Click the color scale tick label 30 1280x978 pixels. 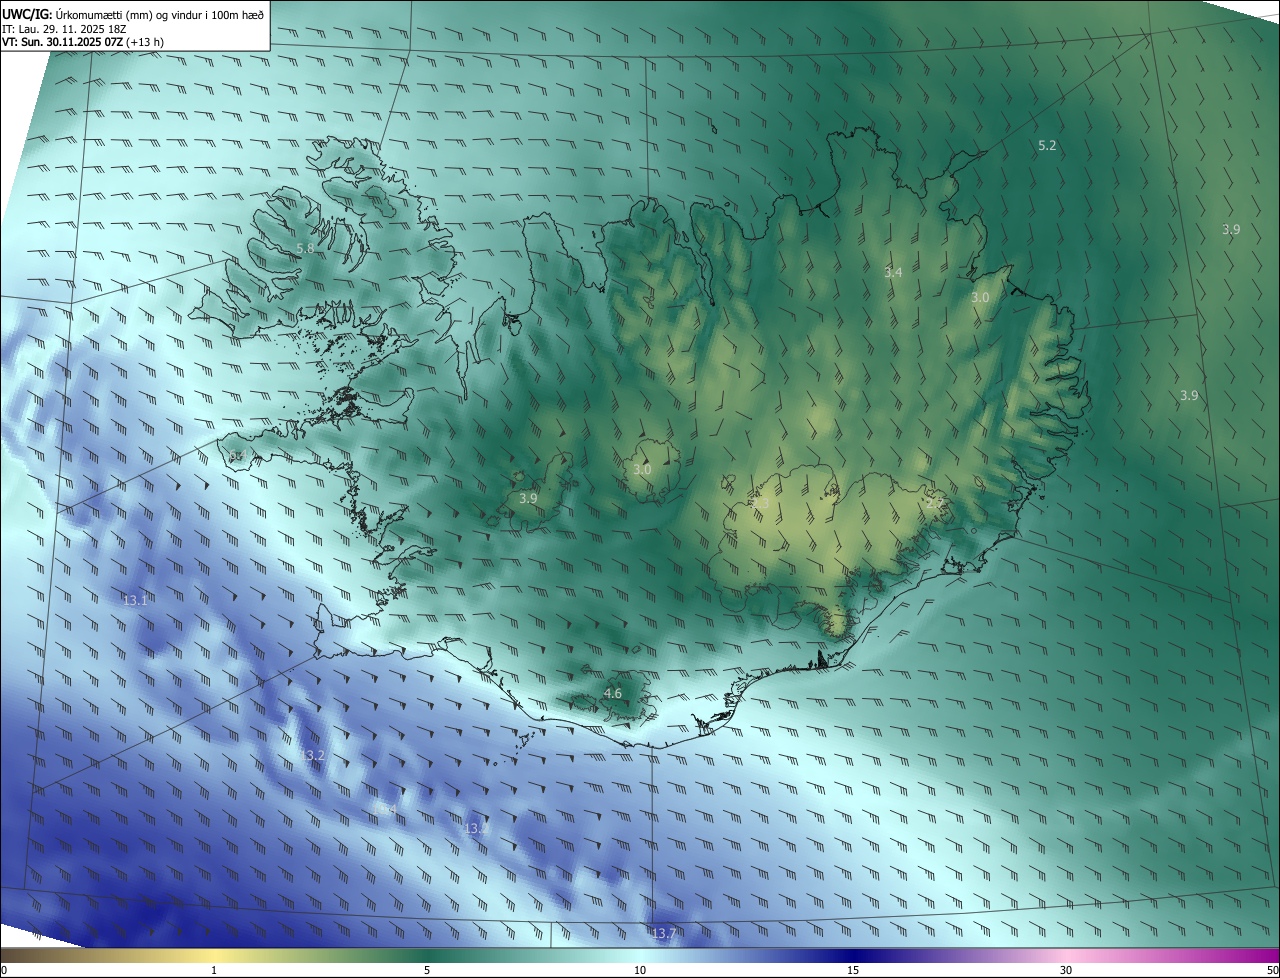[x=1066, y=970]
